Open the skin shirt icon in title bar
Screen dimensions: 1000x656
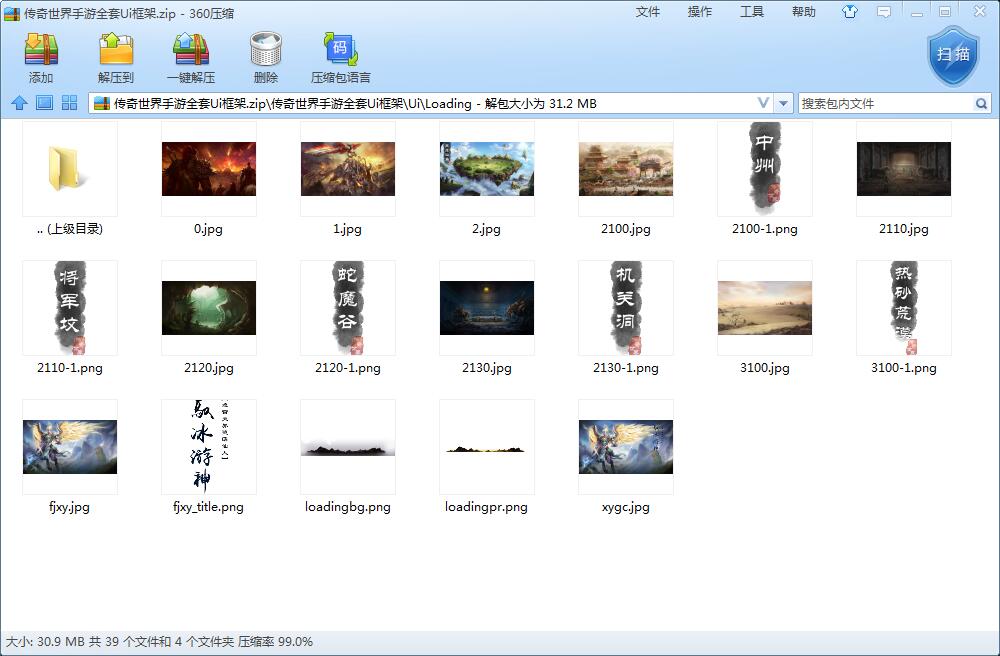(850, 12)
